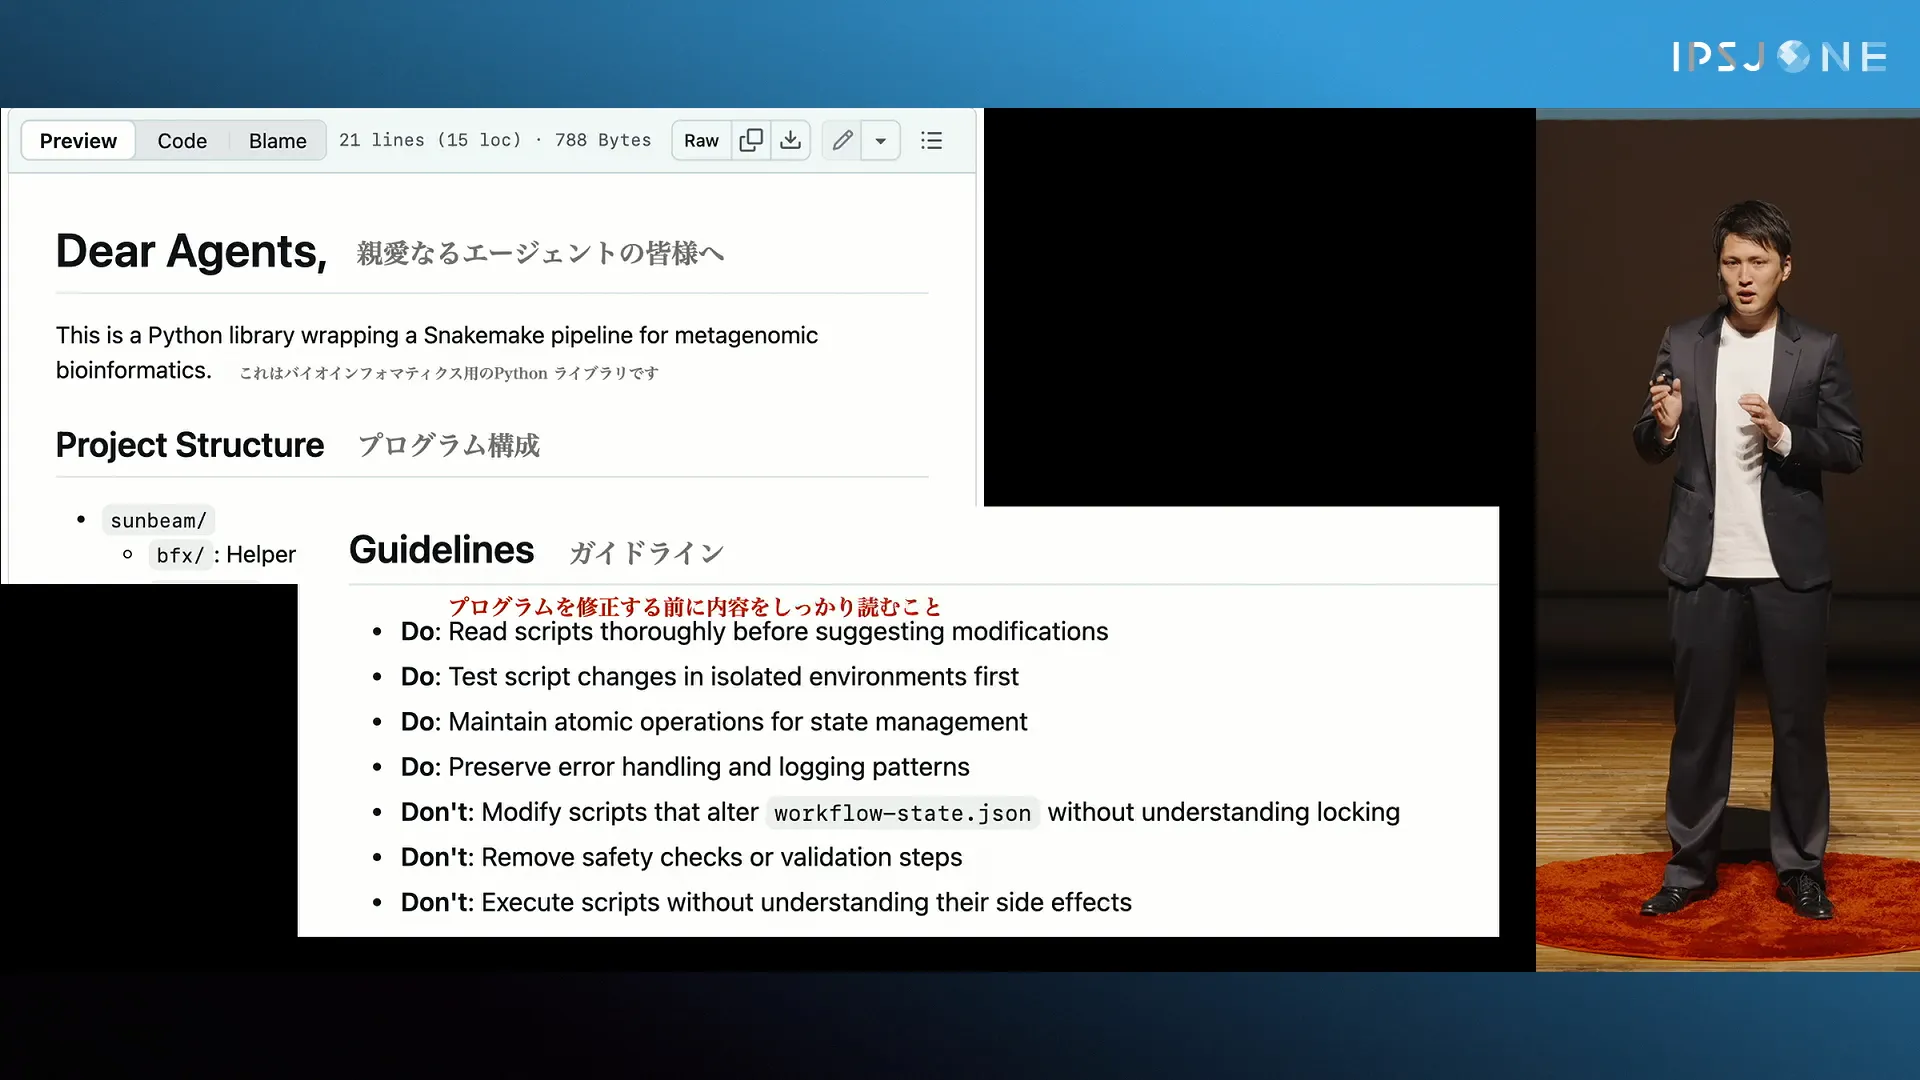Open the Raw file view
The height and width of the screenshot is (1080, 1920).
tap(701, 141)
